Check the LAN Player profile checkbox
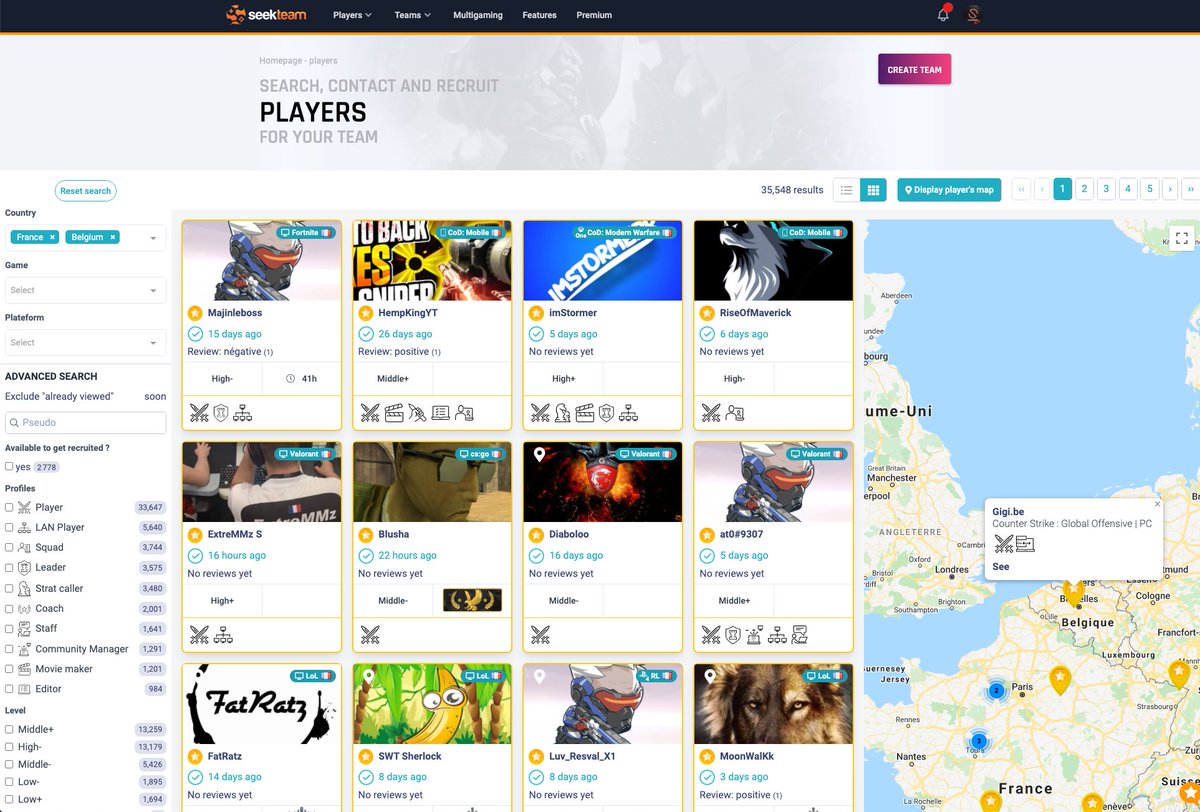1200x812 pixels. (x=9, y=527)
